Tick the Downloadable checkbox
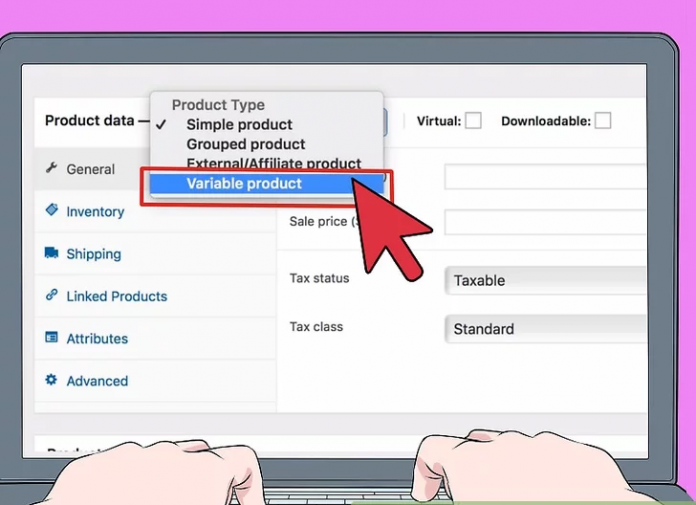The width and height of the screenshot is (696, 505). pos(602,121)
